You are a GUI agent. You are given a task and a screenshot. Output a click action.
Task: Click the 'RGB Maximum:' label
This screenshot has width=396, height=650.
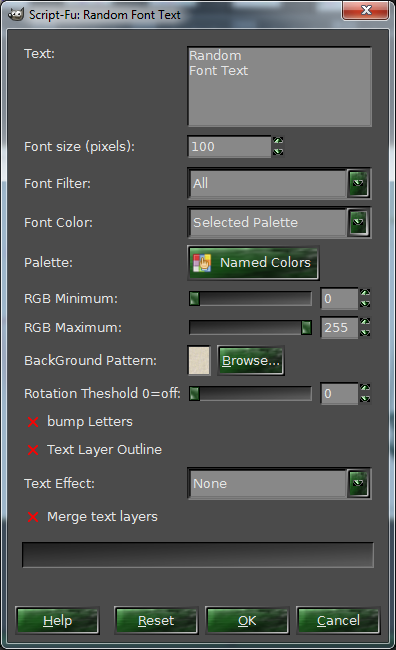[73, 327]
